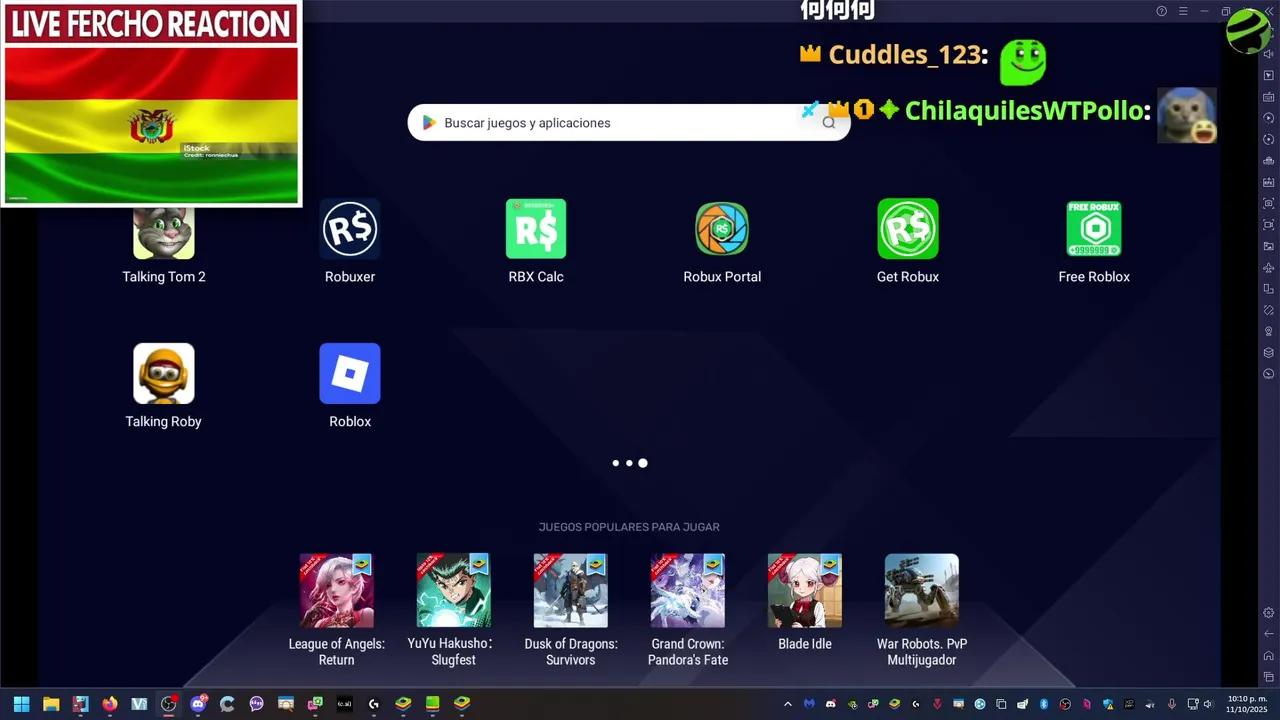1280x720 pixels.
Task: Click the Google Play logo in the search bar
Action: (x=429, y=122)
